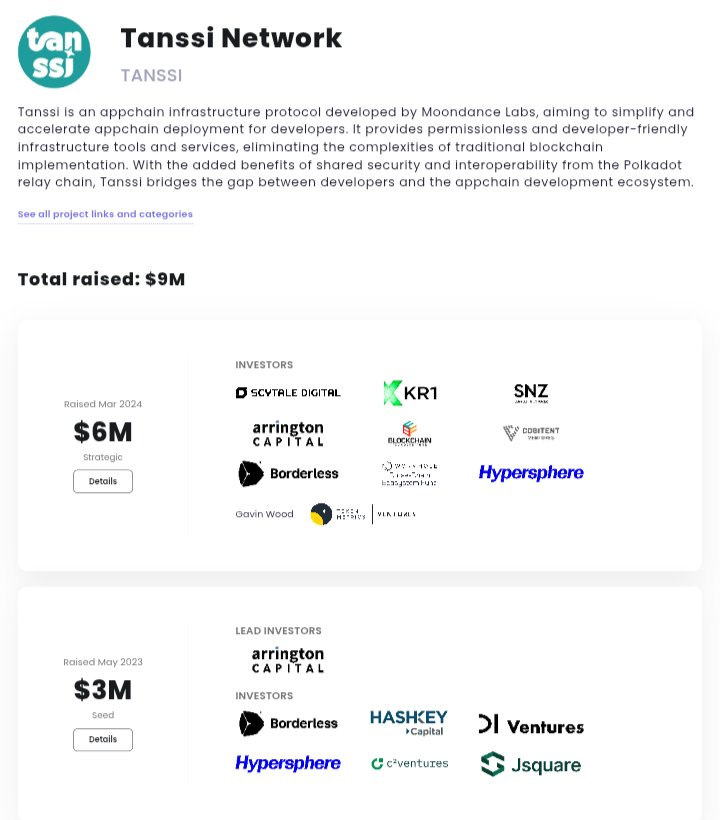Select the Jsquare investor logo
720x820 pixels.
(531, 765)
